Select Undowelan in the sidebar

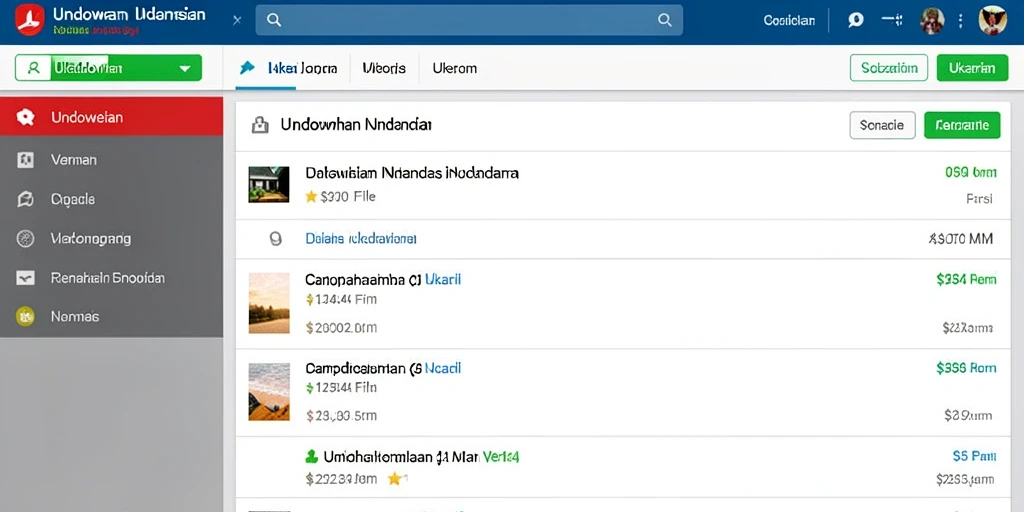112,118
